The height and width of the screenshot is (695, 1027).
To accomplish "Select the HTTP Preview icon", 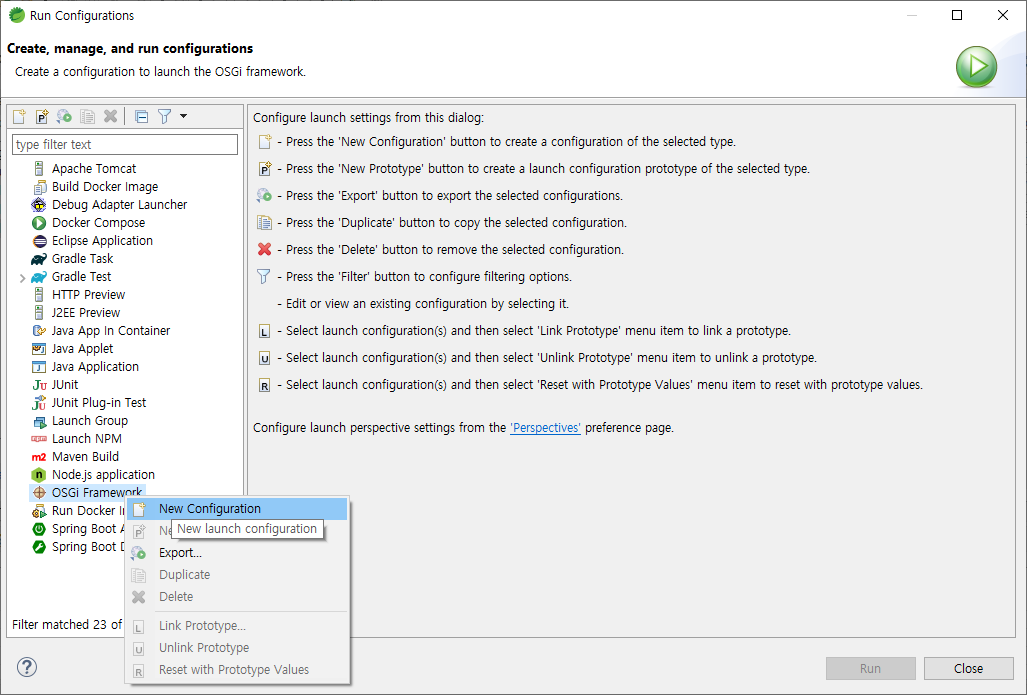I will pos(39,295).
